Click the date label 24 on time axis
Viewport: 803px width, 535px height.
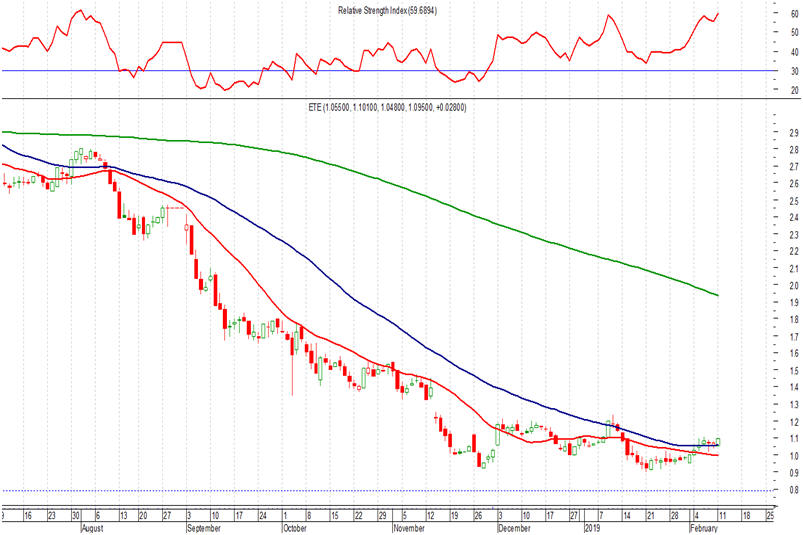coord(262,516)
